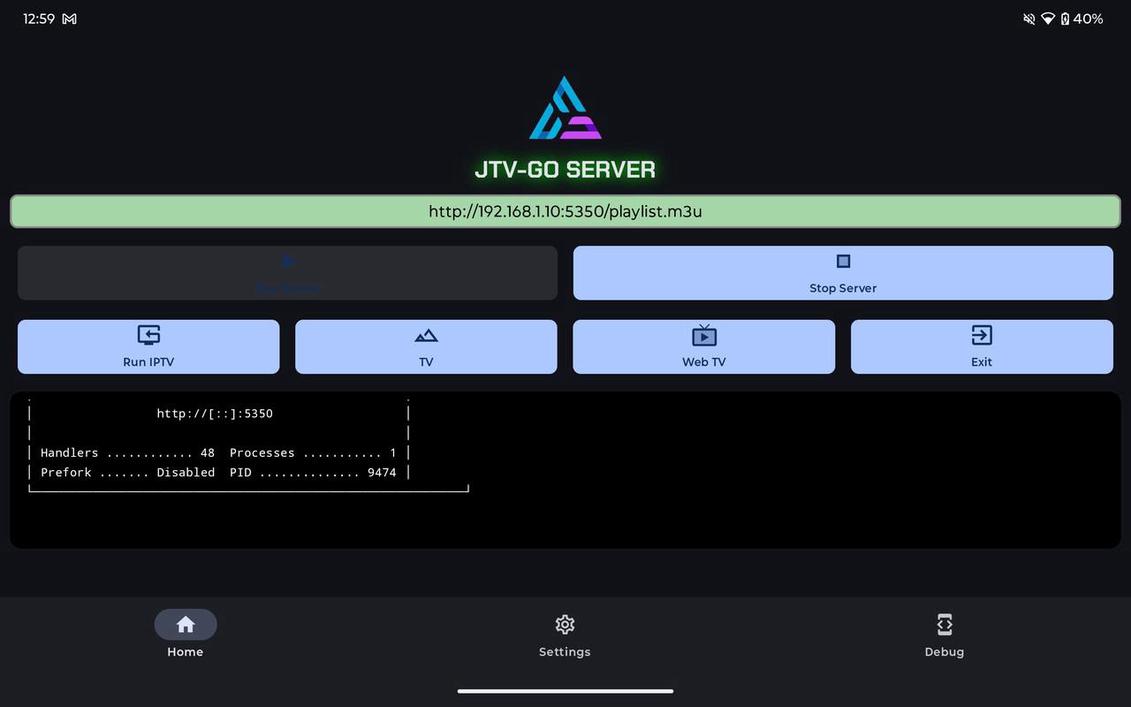Screen dimensions: 1131x707
Task: Click the Stop Server button
Action: [842, 273]
